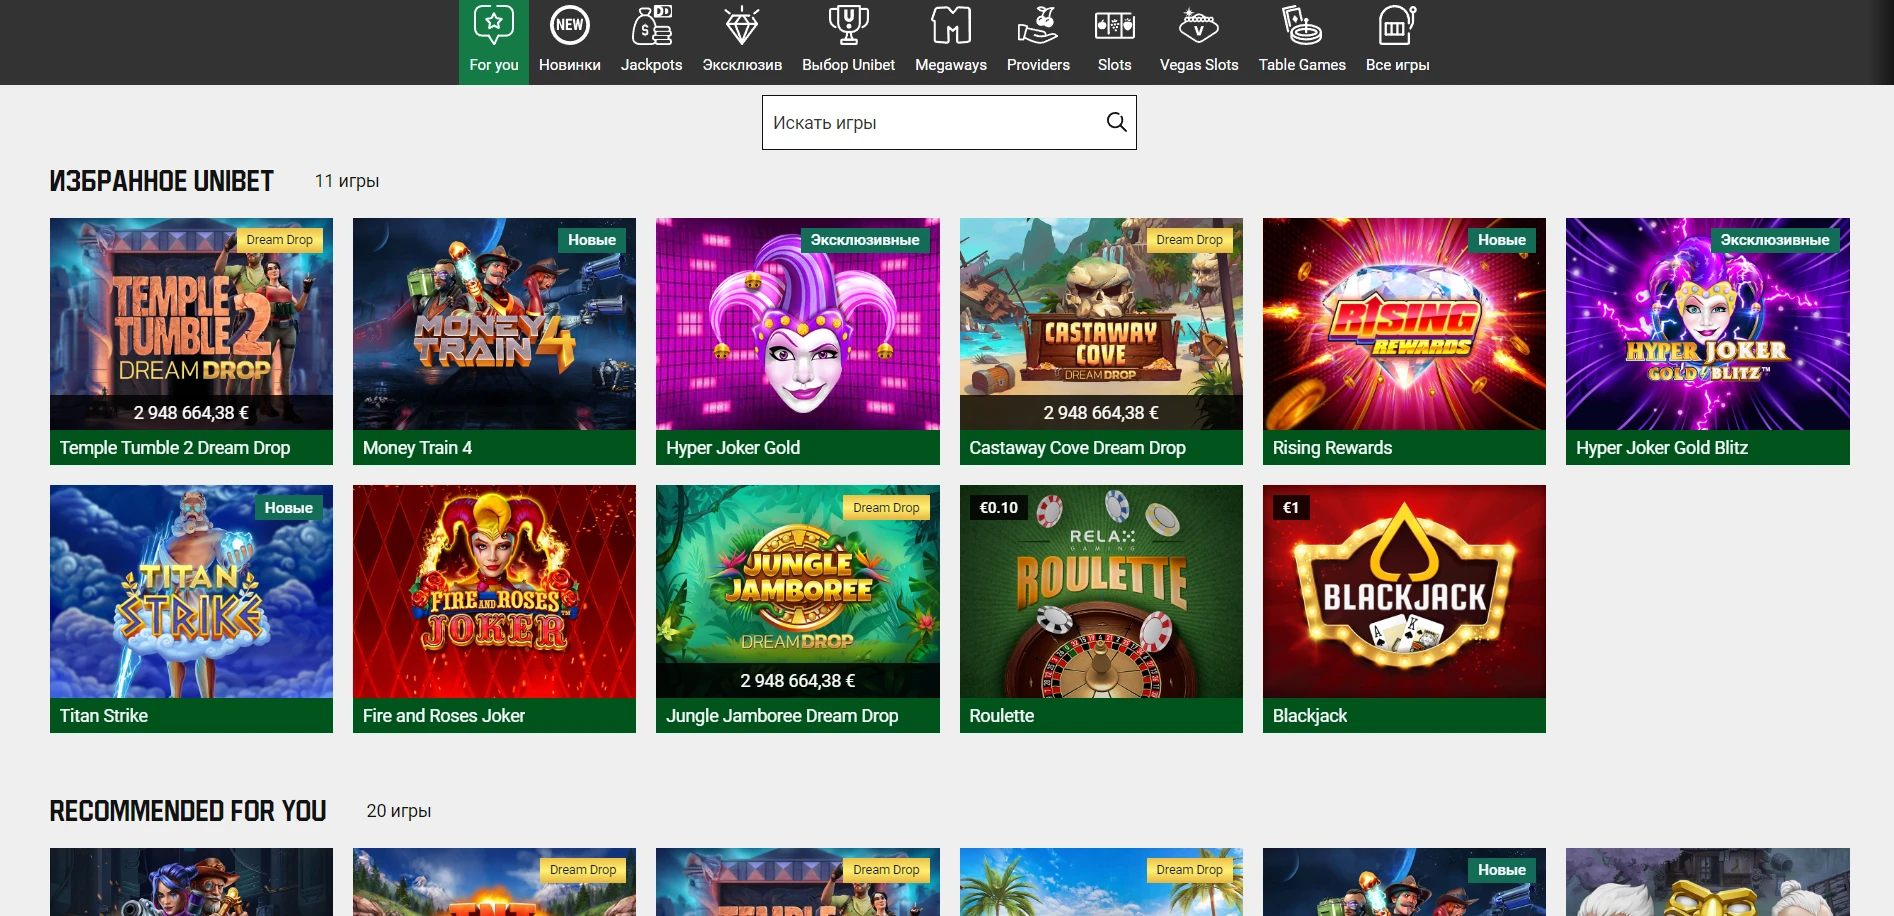Viewport: 1894px width, 916px height.
Task: Open the Все игры slot machine icon
Action: pyautogui.click(x=1397, y=26)
